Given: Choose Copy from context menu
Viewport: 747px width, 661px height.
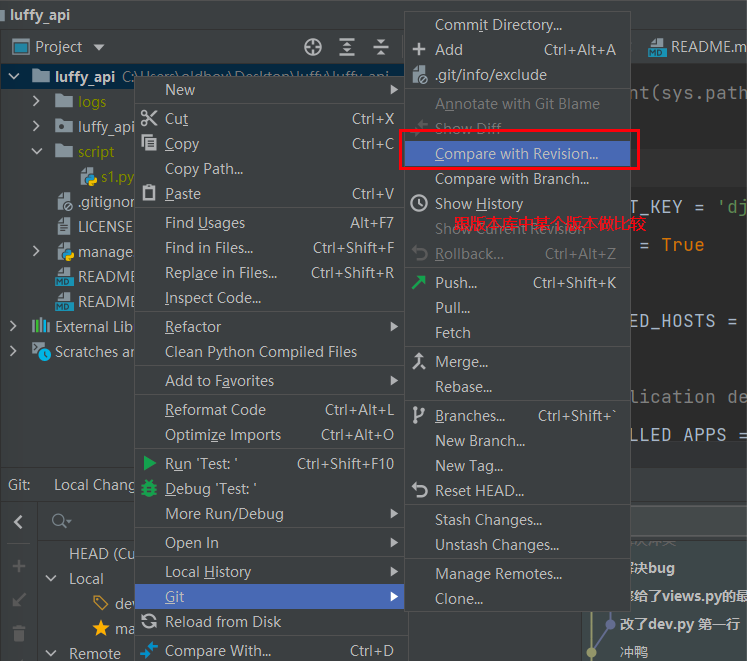Looking at the screenshot, I should [x=270, y=144].
